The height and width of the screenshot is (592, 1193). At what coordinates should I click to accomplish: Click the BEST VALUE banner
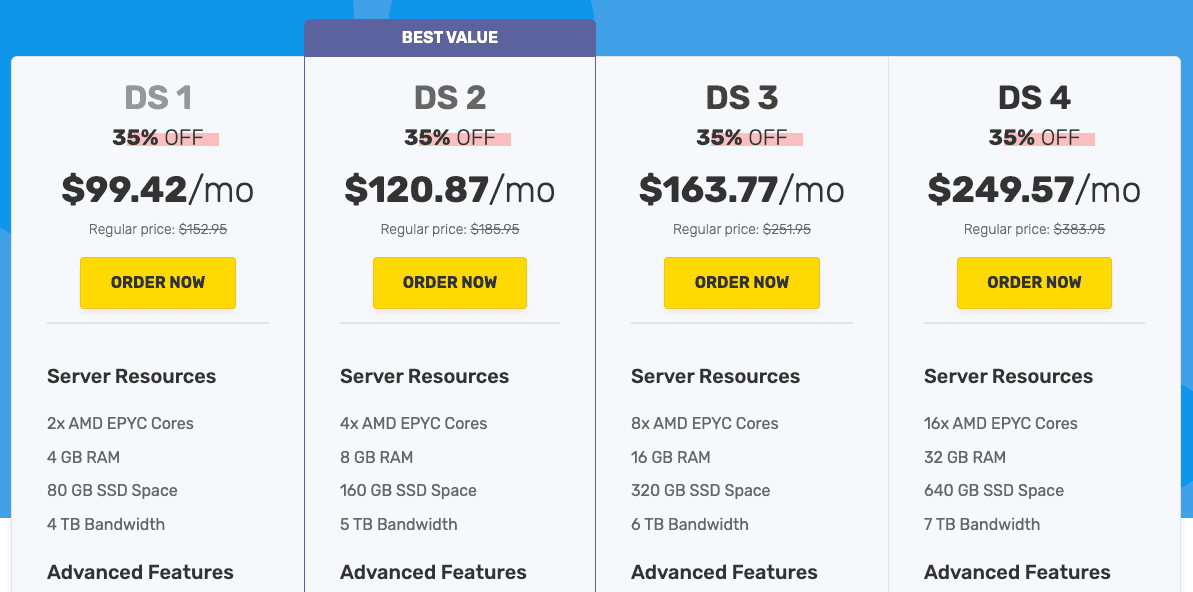tap(450, 38)
